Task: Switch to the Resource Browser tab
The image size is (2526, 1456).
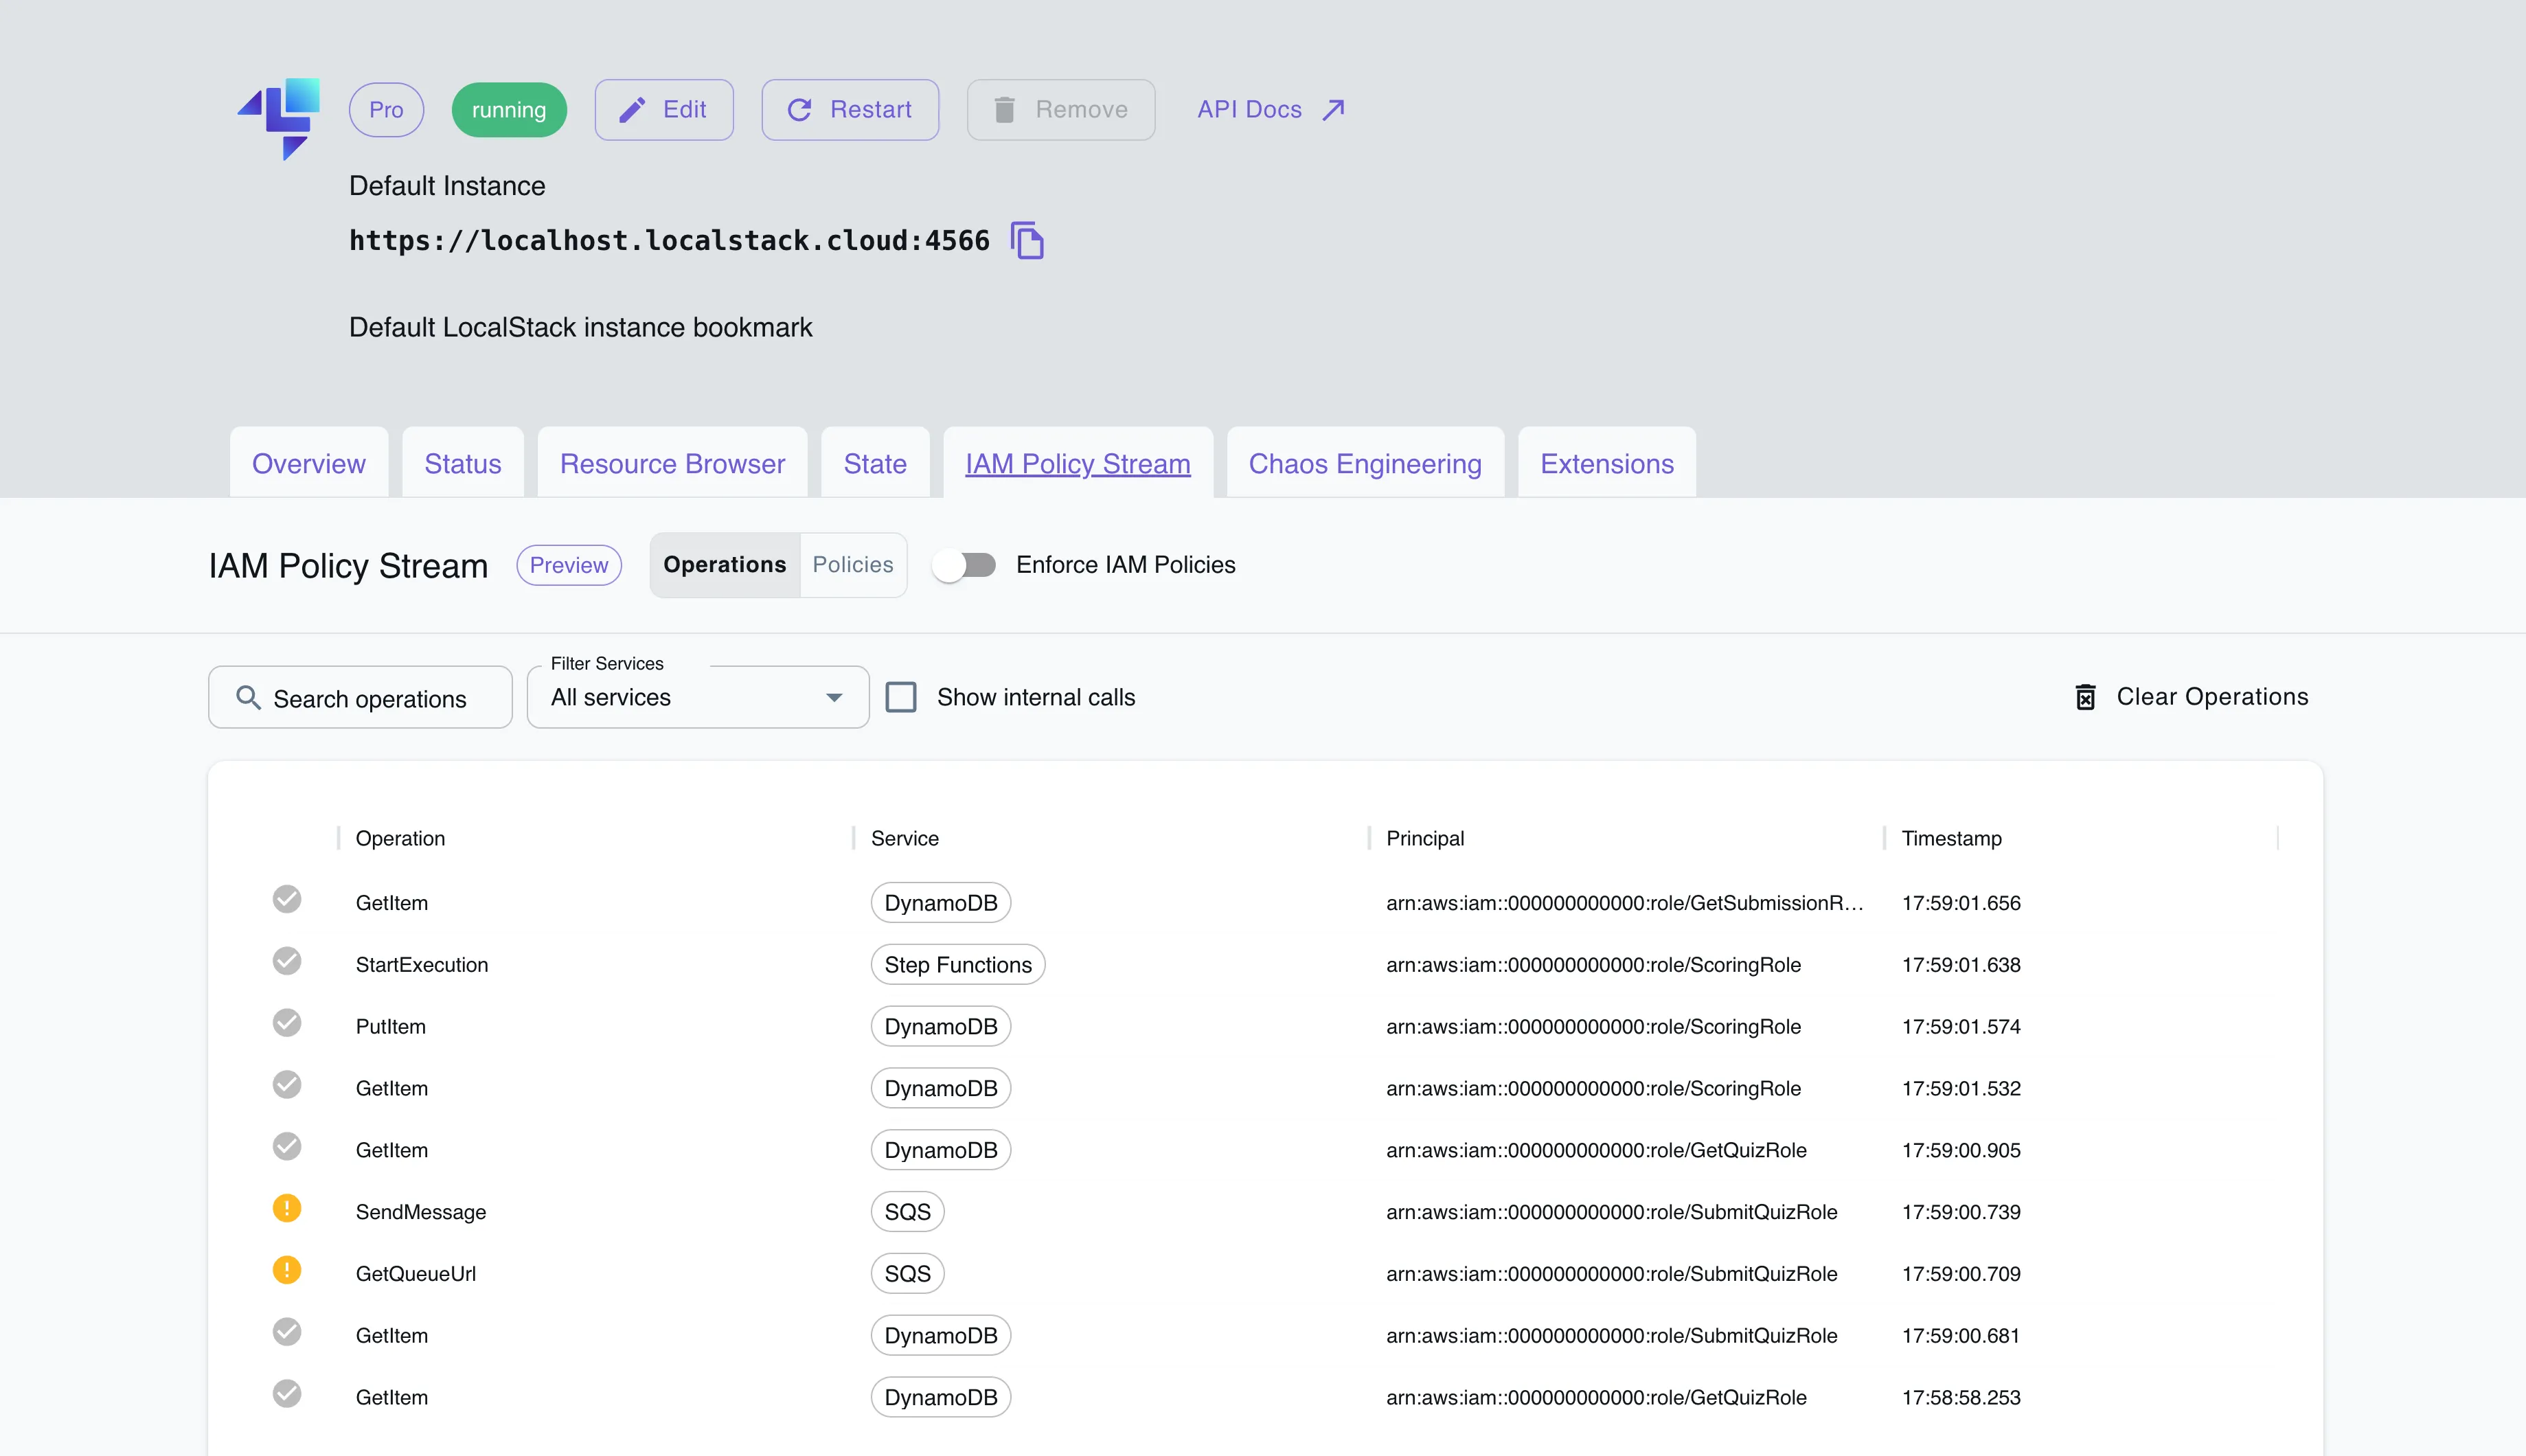Action: [x=672, y=463]
